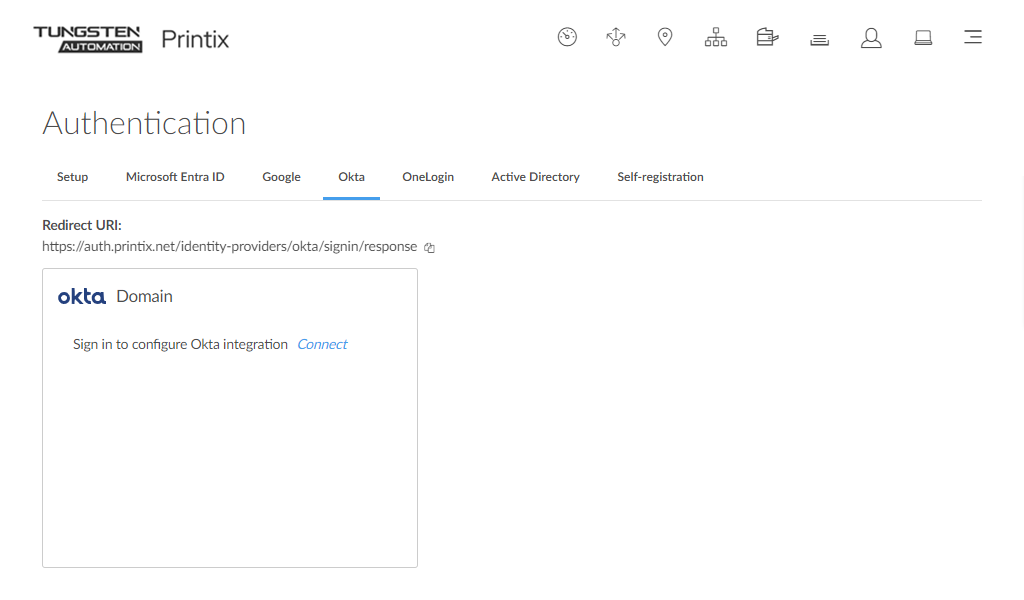Open the Self-registration tab
The height and width of the screenshot is (600, 1024).
660,177
